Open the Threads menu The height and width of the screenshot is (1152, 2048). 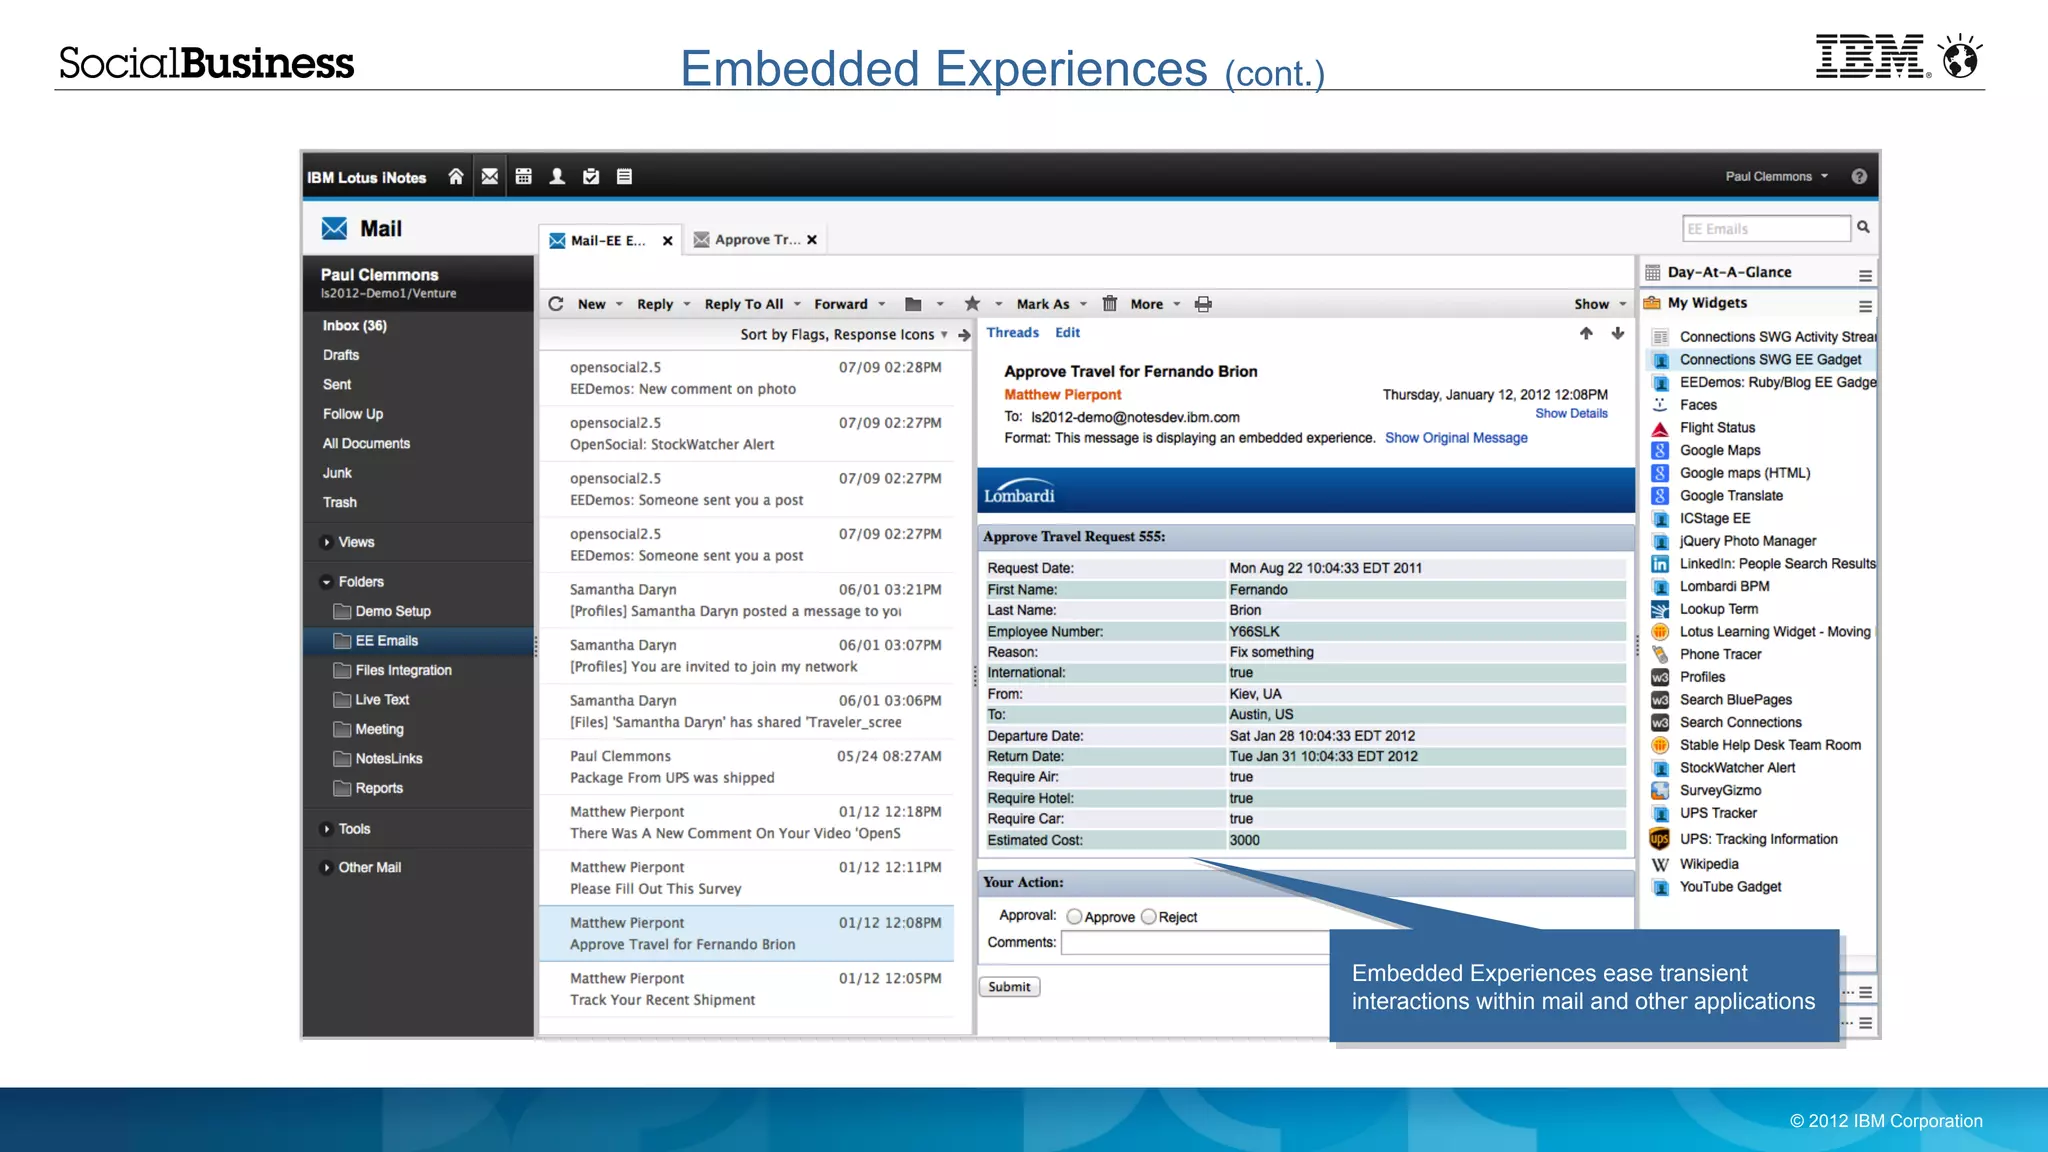(1012, 333)
